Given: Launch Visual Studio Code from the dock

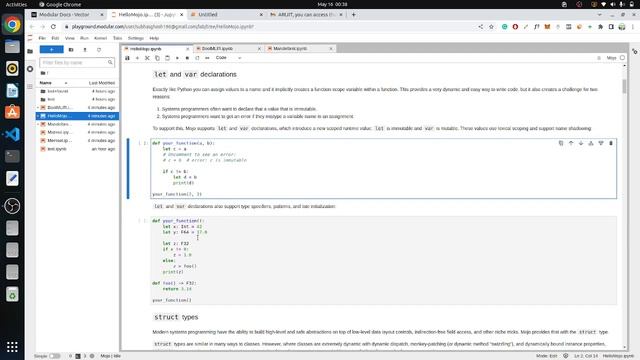Looking at the screenshot, I should click(12, 134).
